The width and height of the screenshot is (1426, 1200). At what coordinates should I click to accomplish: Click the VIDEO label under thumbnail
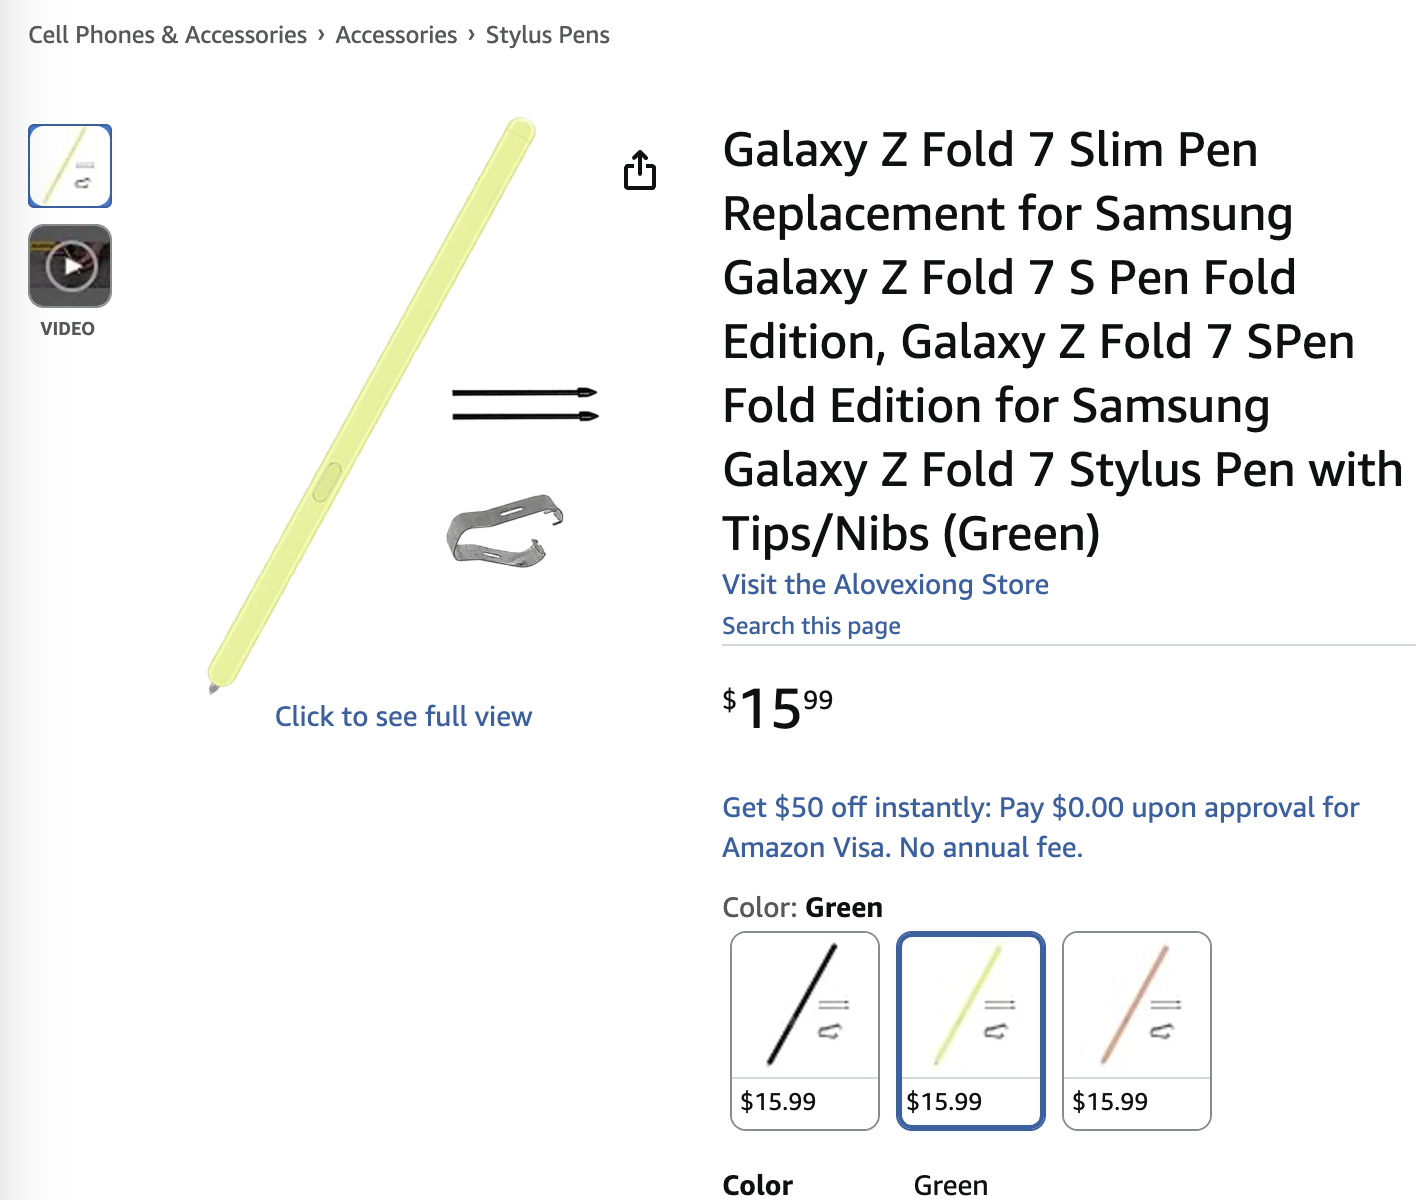pyautogui.click(x=68, y=329)
